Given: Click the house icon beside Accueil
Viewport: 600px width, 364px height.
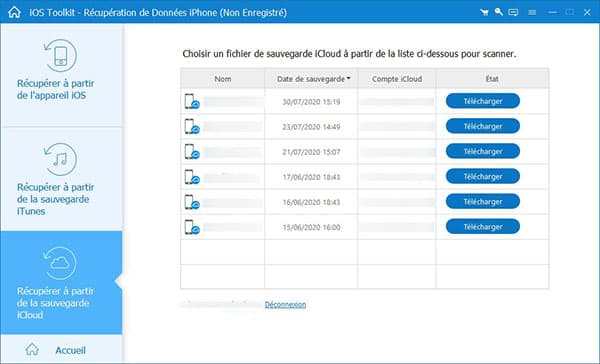Looking at the screenshot, I should [32, 349].
